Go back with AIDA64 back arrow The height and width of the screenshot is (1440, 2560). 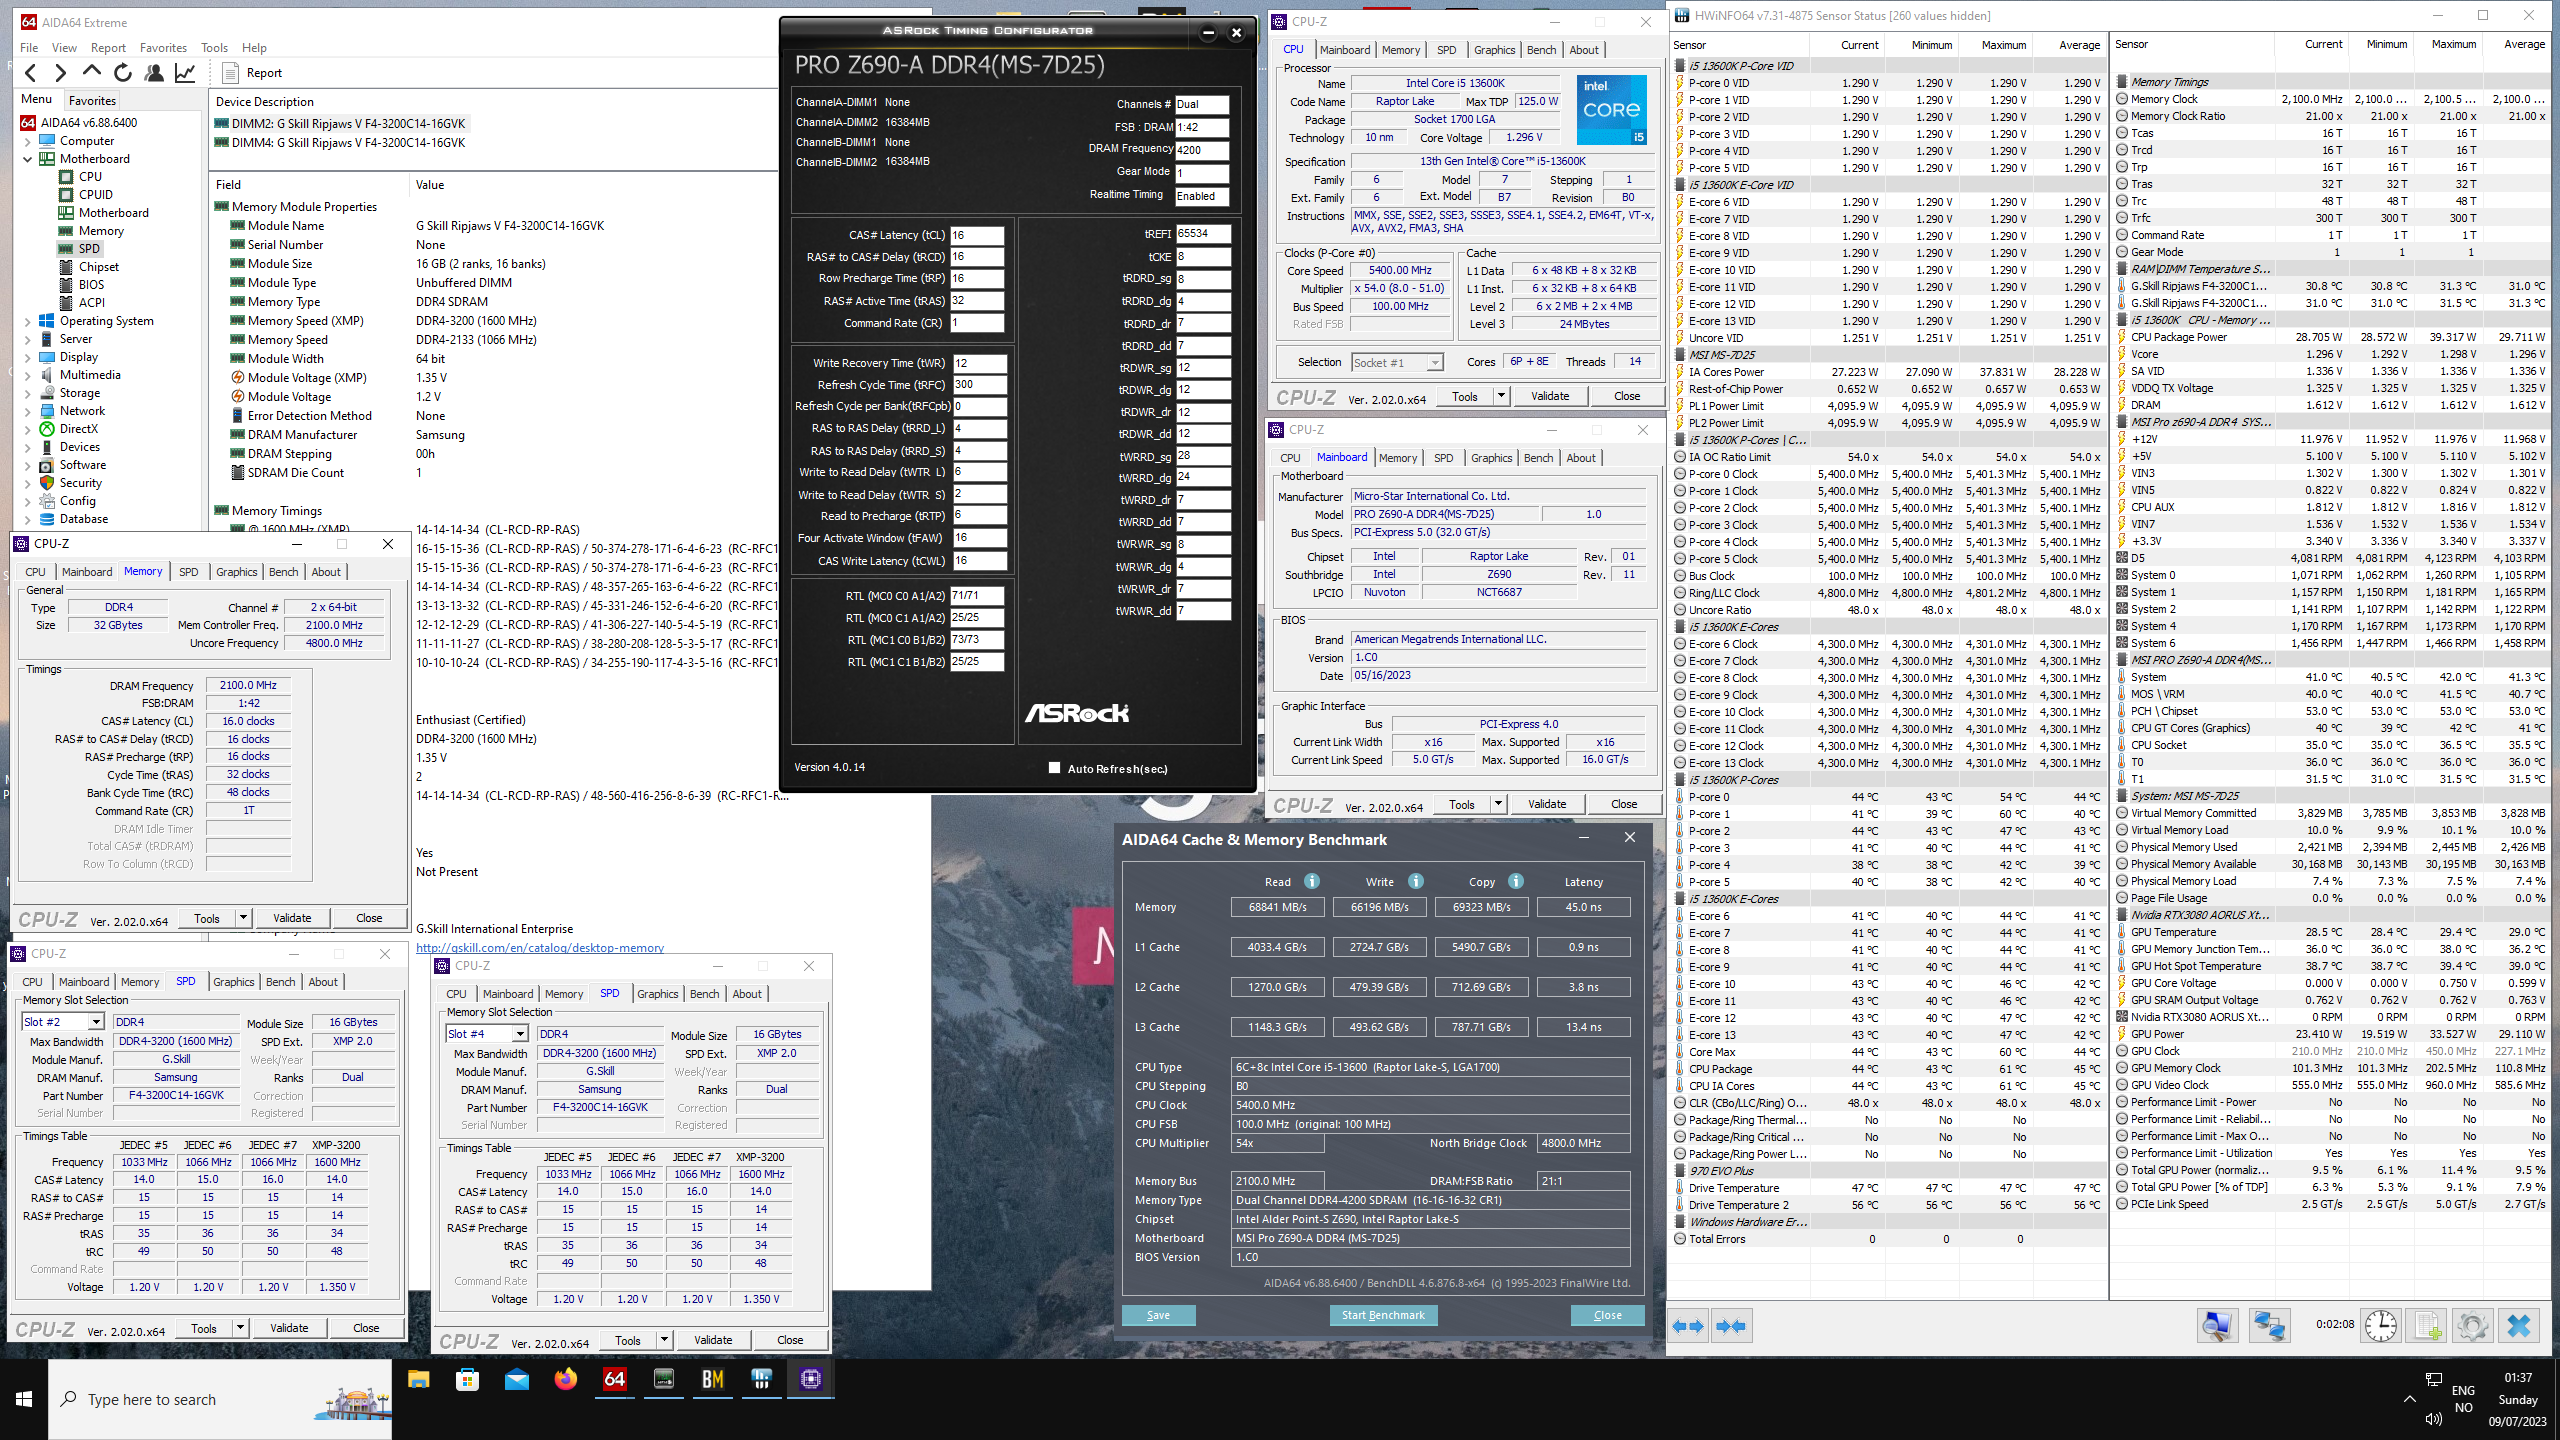[x=31, y=72]
